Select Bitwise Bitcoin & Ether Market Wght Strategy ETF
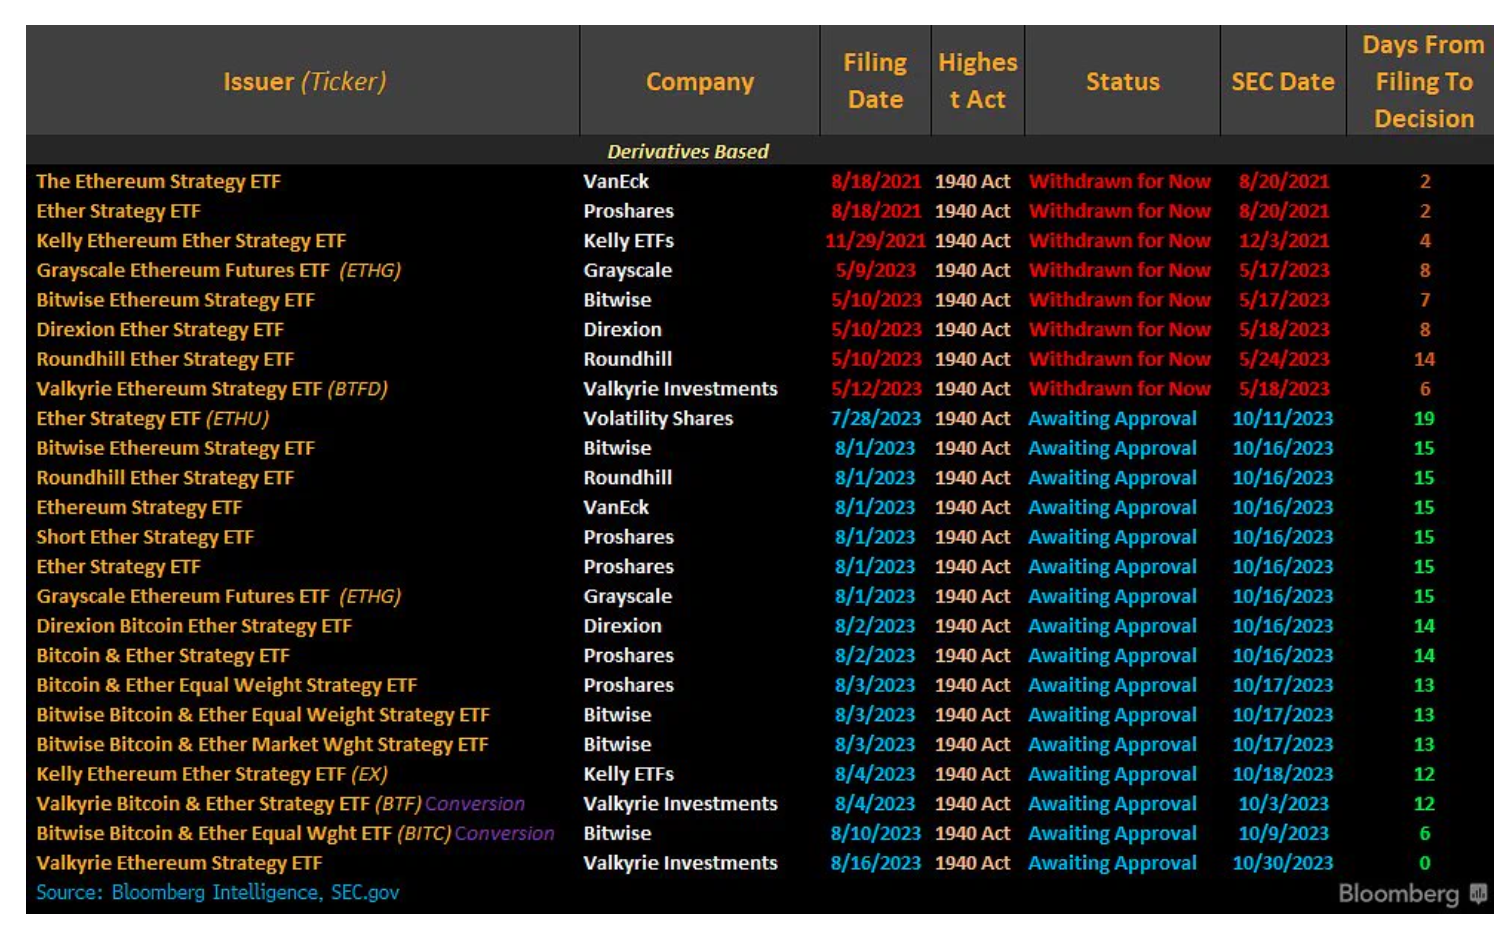Screen dimensions: 1512x942 tap(262, 744)
